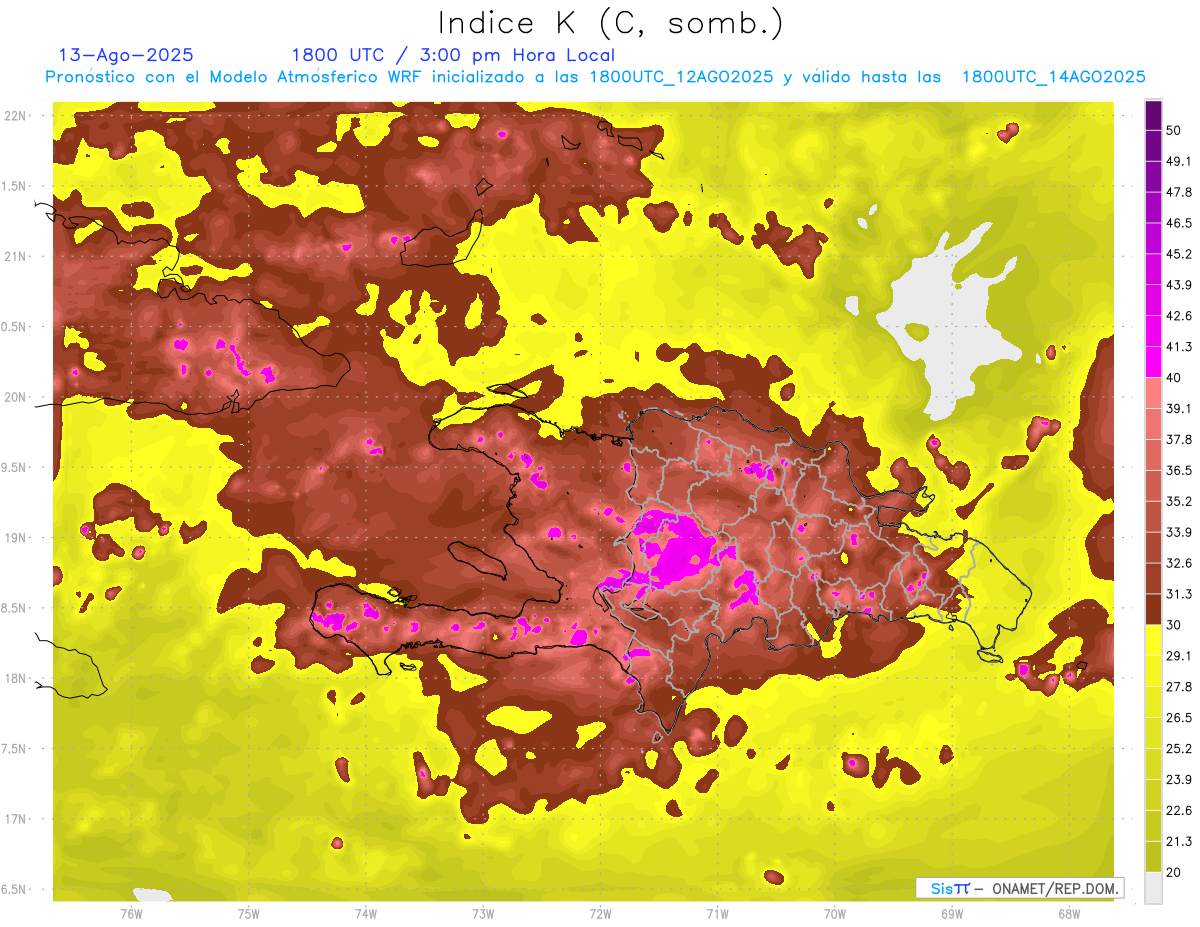Select the colorbar value "46.5"
1200x927 pixels.
pos(1179,224)
